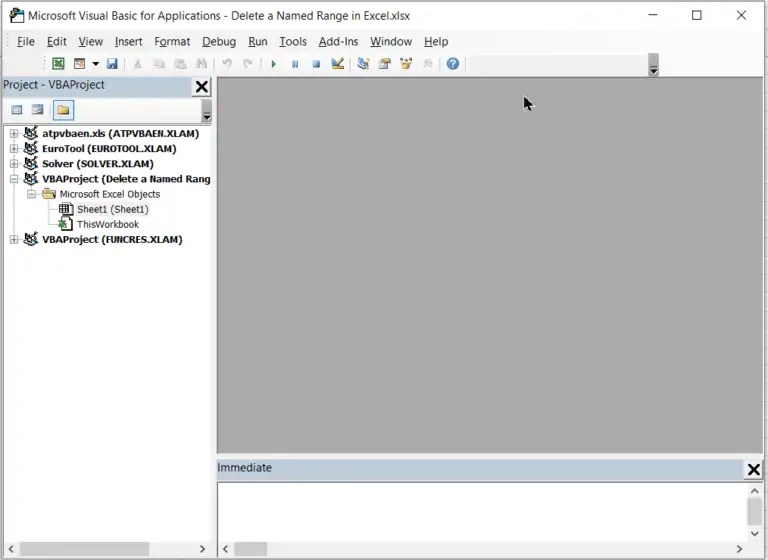Select atpvbaen.xls (ATPVBAEN.XLAM) project

[120, 133]
